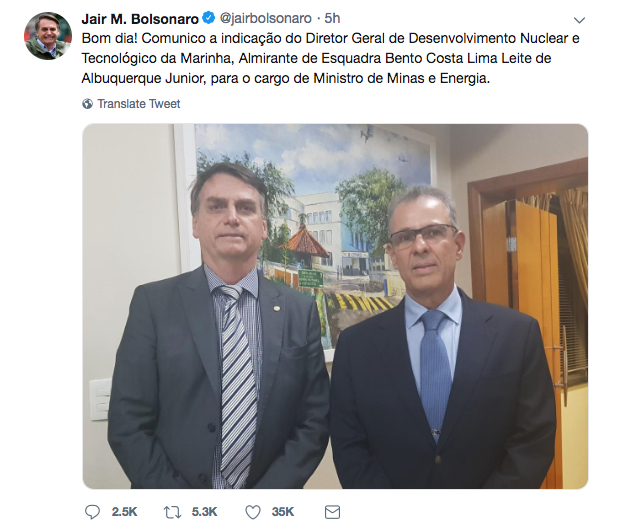View the 35K likes count

(283, 512)
